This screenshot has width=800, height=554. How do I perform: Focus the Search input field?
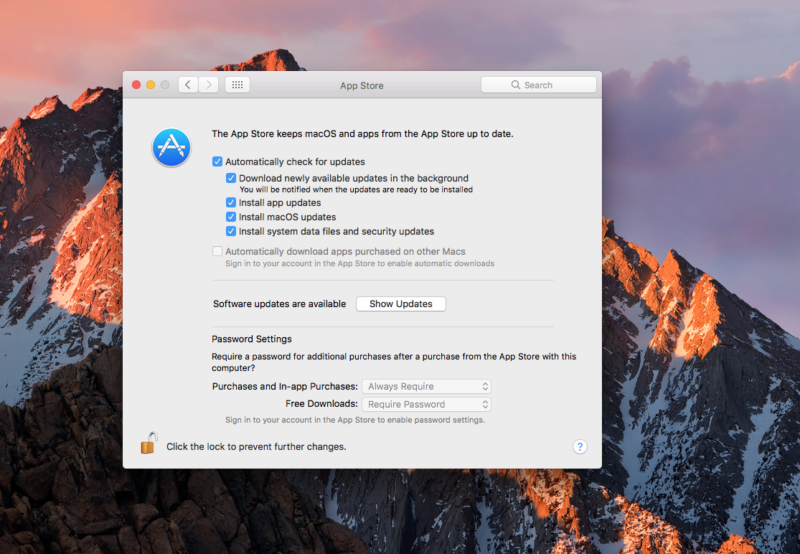(538, 85)
